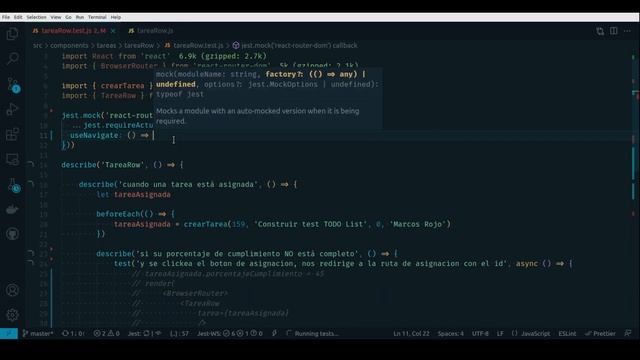Image resolution: width=640 pixels, height=360 pixels.
Task: Click the Jest test-status gutter icon beside describe('TareaRow')
Action: (x=31, y=164)
